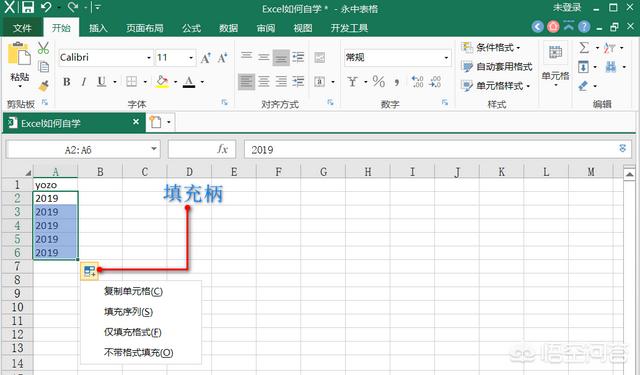Screen dimensions: 640x375
Task: Open the new document dropdown arrow beside tab
Action: (169, 122)
